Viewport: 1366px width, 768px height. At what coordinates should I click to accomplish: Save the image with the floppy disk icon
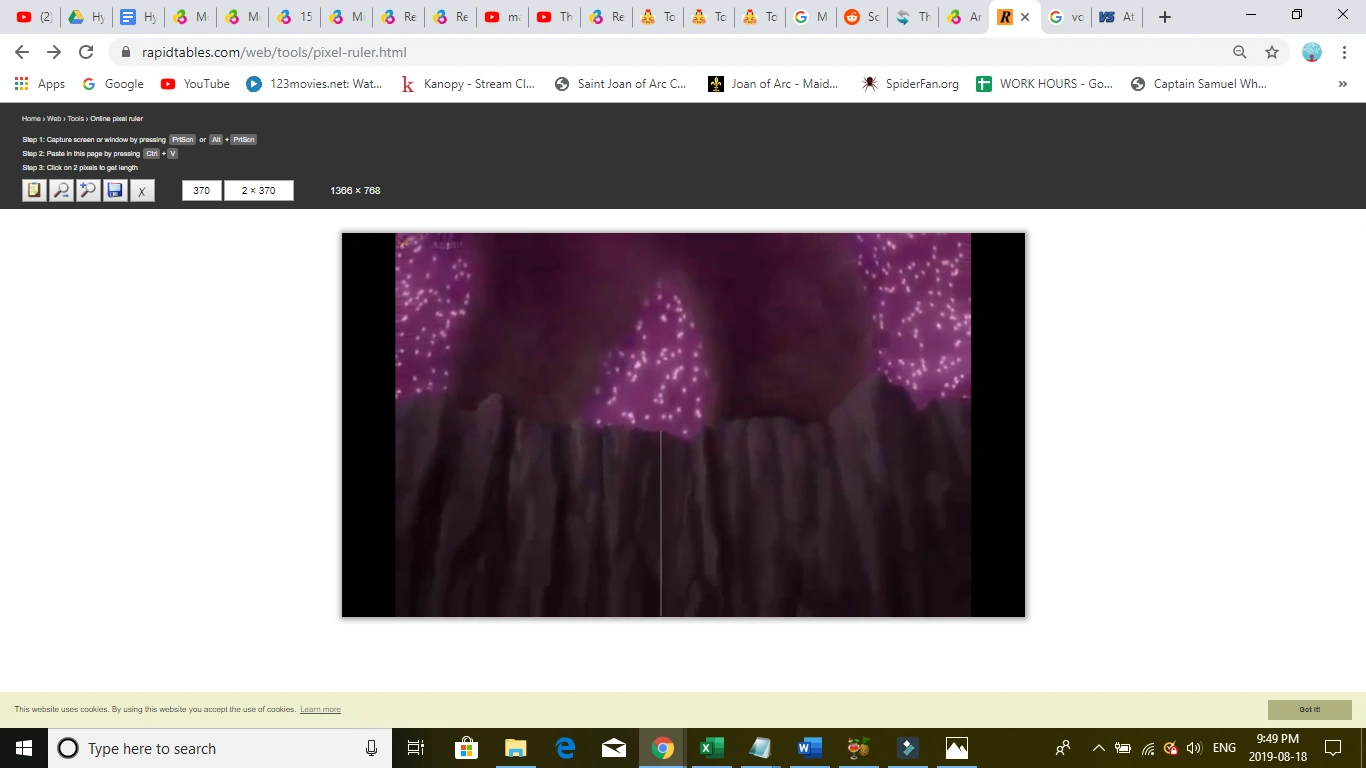(115, 190)
